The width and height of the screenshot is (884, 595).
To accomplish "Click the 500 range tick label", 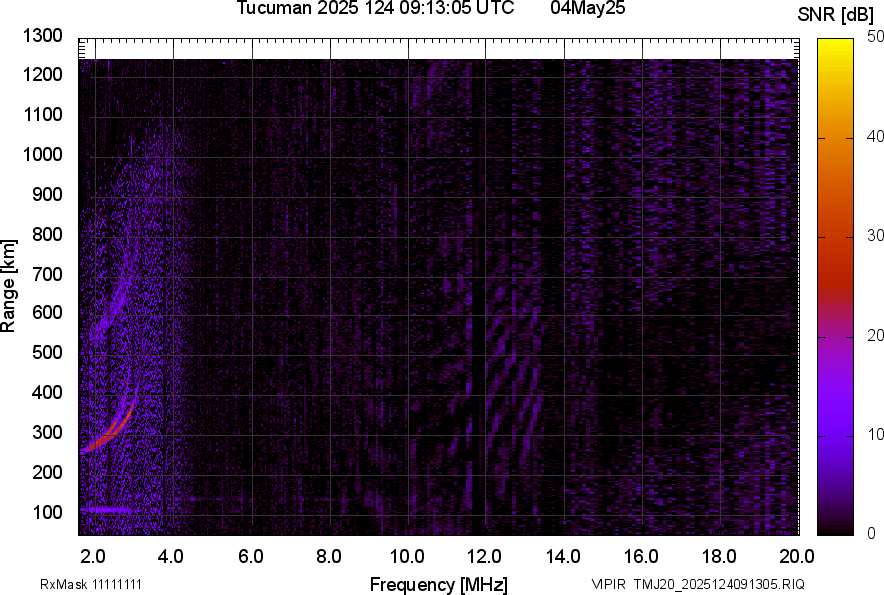I will coord(47,352).
